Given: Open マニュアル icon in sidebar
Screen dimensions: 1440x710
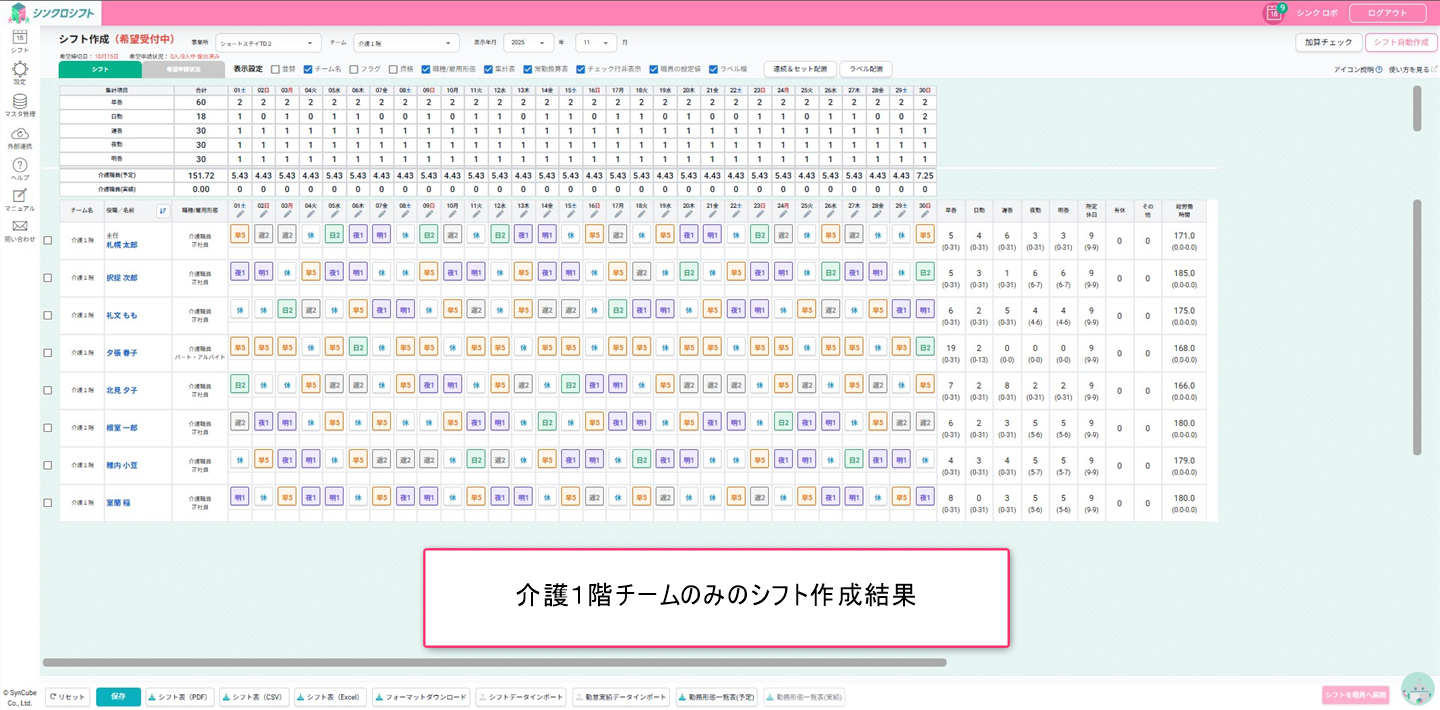Looking at the screenshot, I should click(19, 198).
